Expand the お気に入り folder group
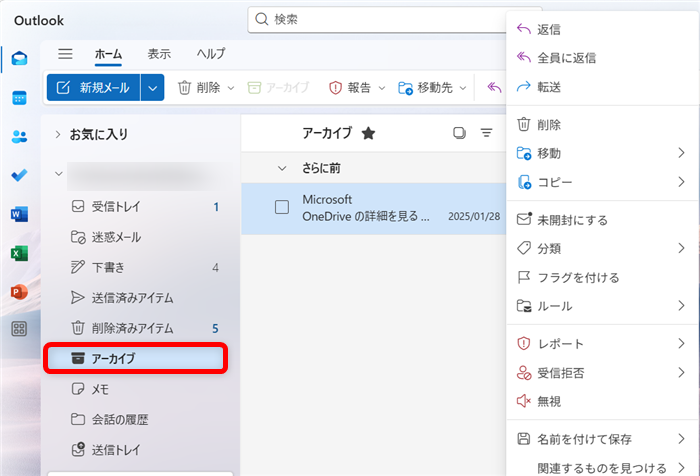The image size is (700, 476). 58,134
